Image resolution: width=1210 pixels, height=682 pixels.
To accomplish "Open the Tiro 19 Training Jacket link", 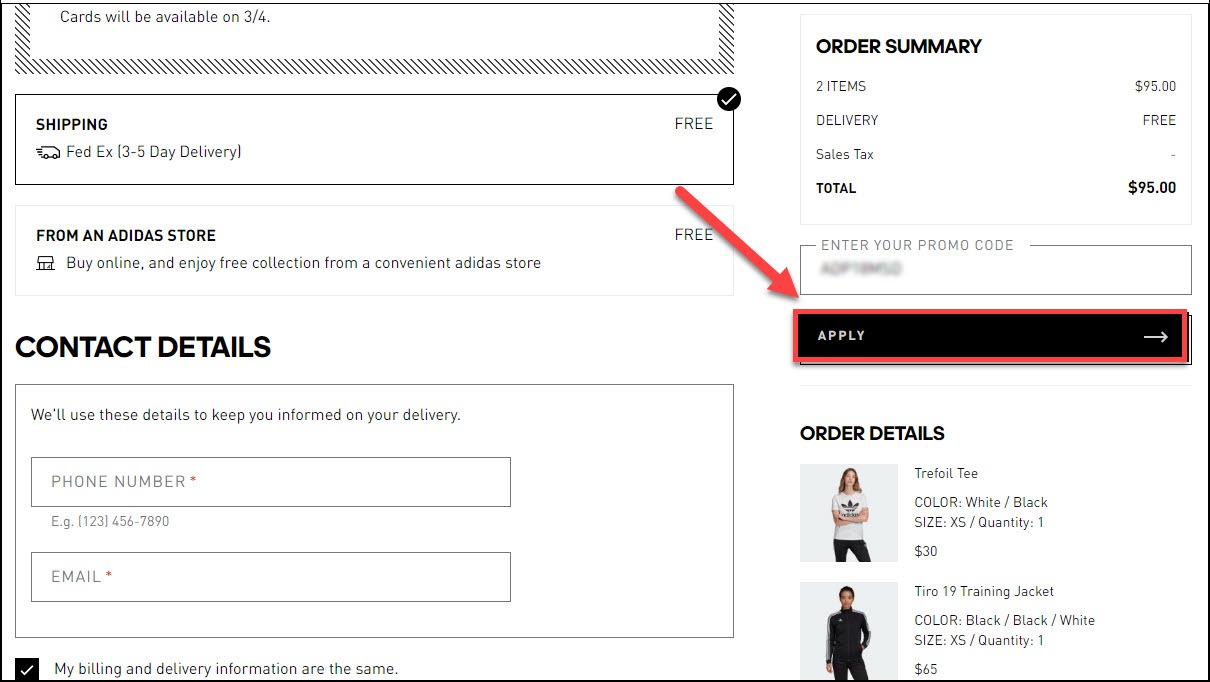I will pos(984,591).
